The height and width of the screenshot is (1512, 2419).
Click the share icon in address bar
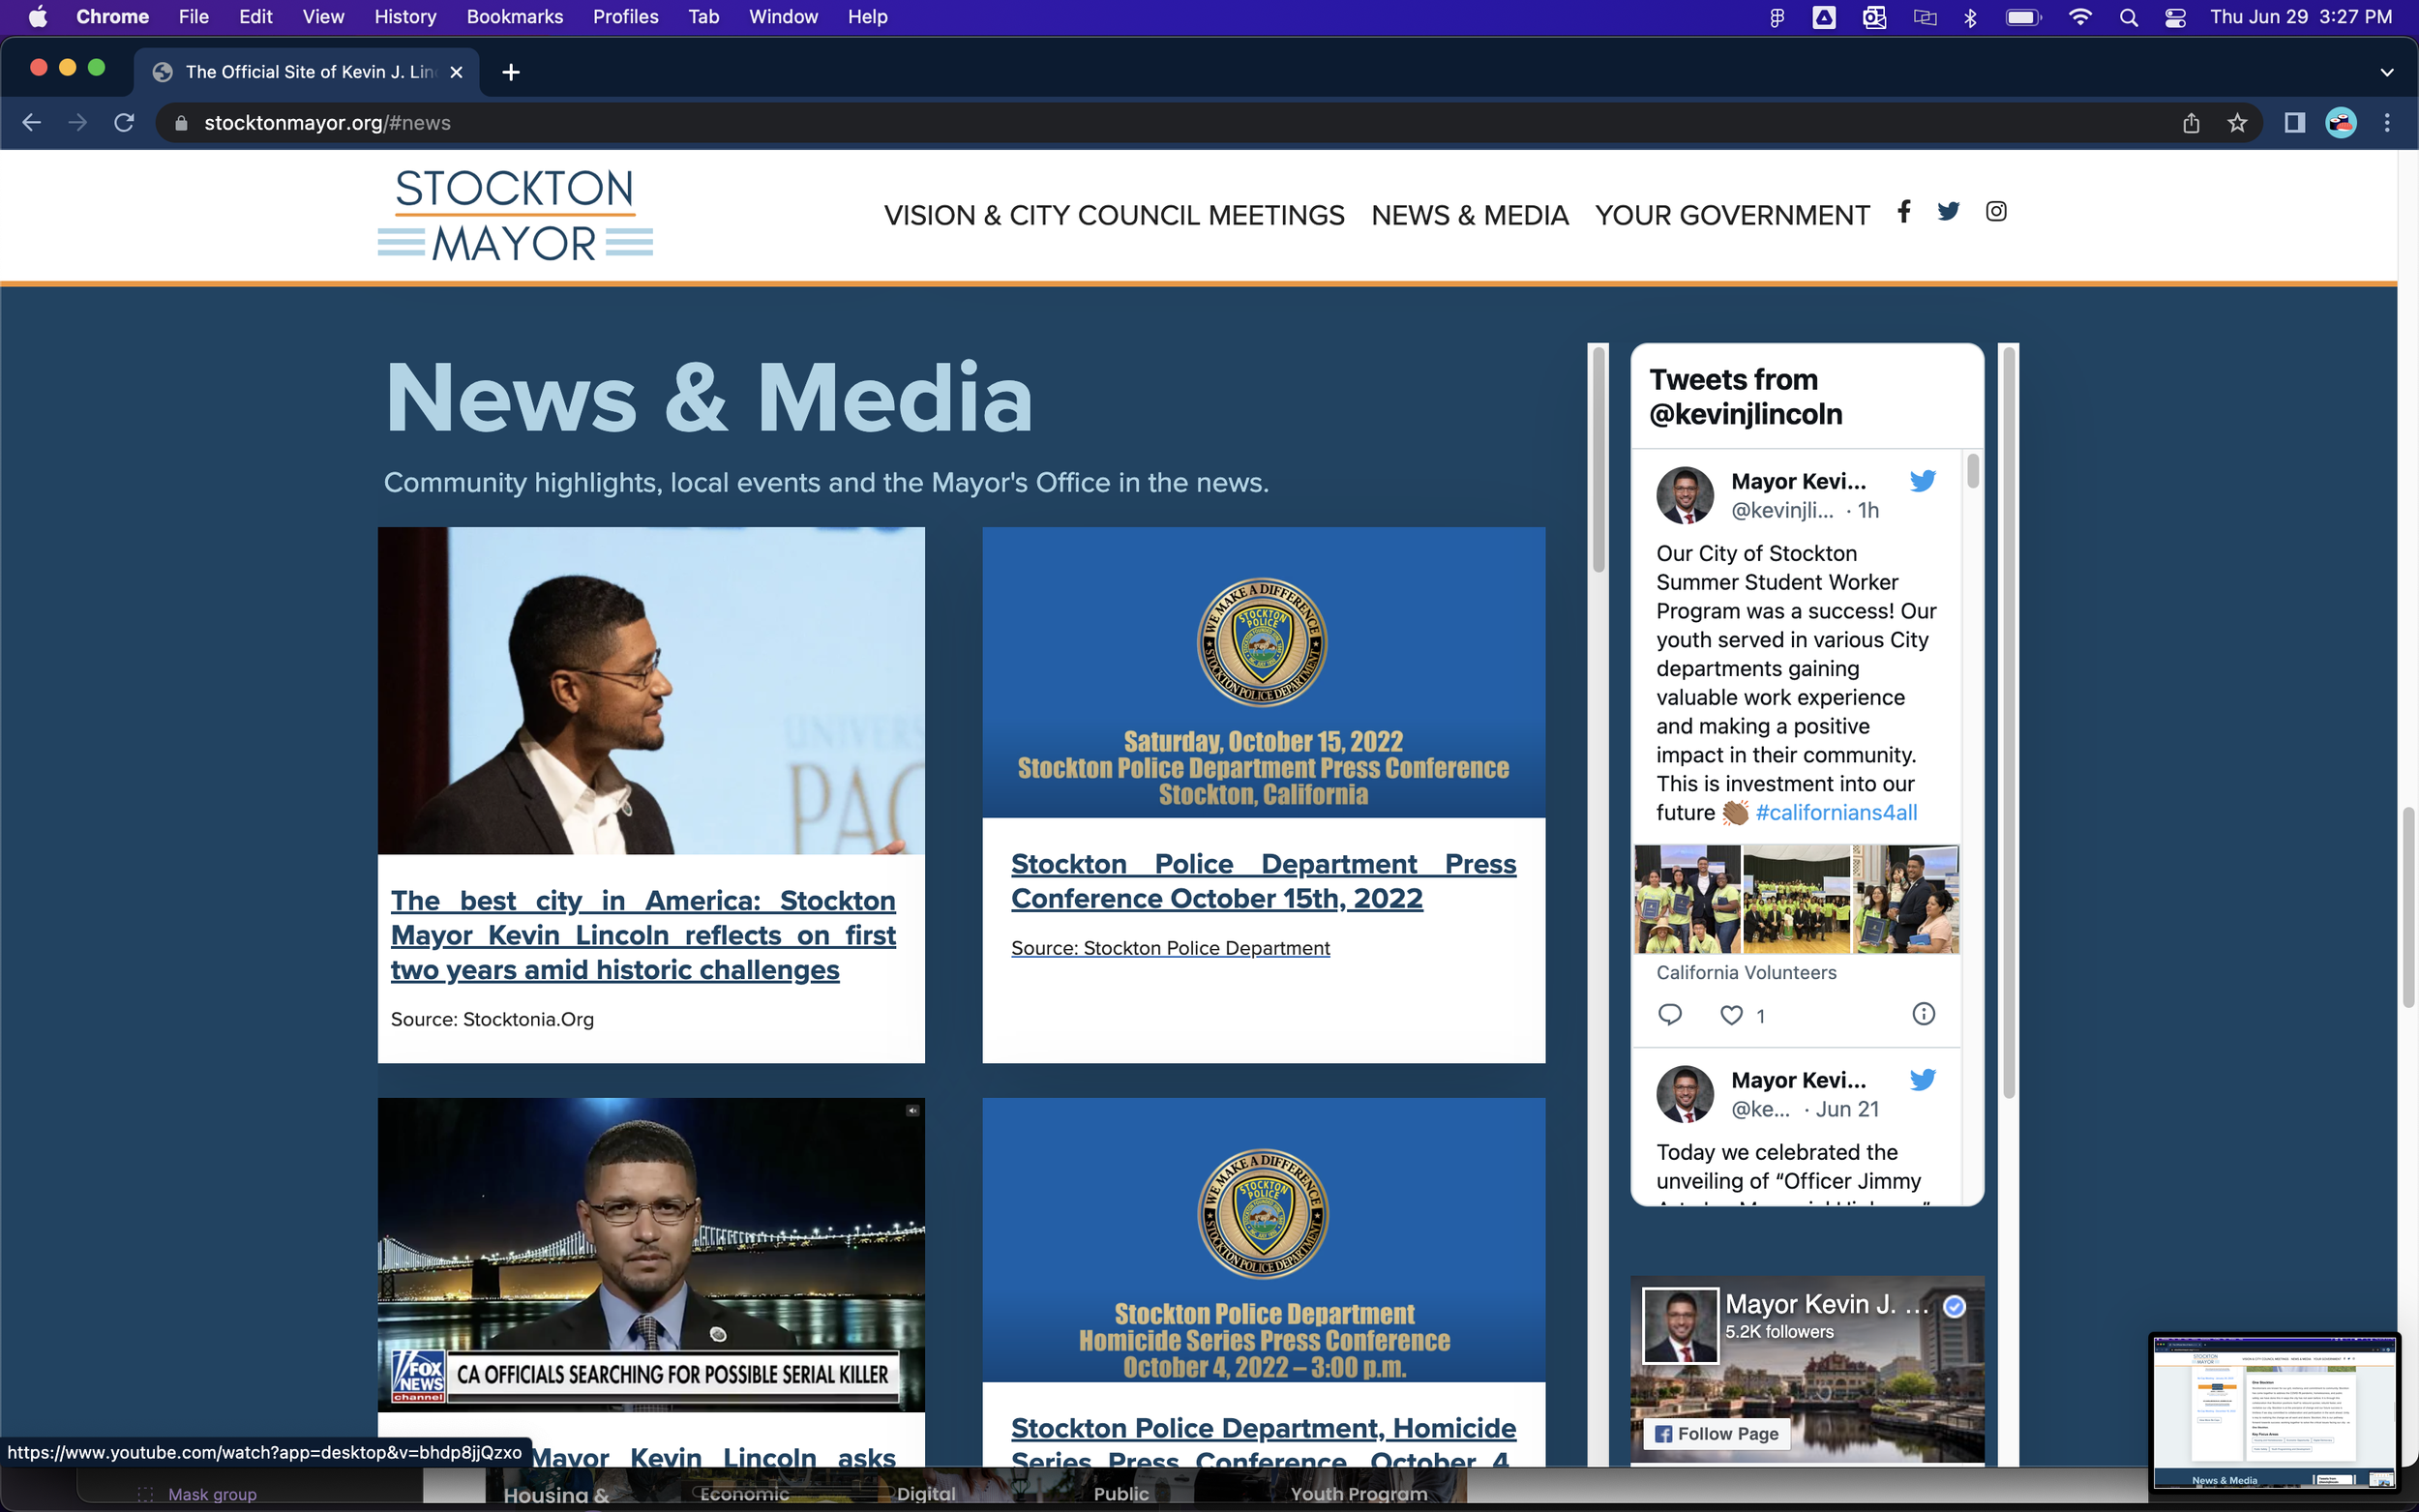2191,123
